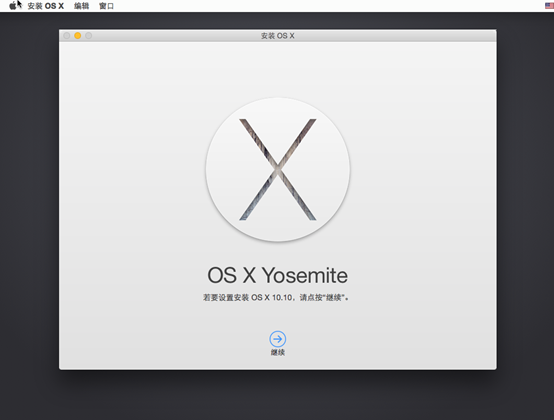This screenshot has width=554, height=420.
Task: Open the 编辑 menu
Action: [x=82, y=6]
